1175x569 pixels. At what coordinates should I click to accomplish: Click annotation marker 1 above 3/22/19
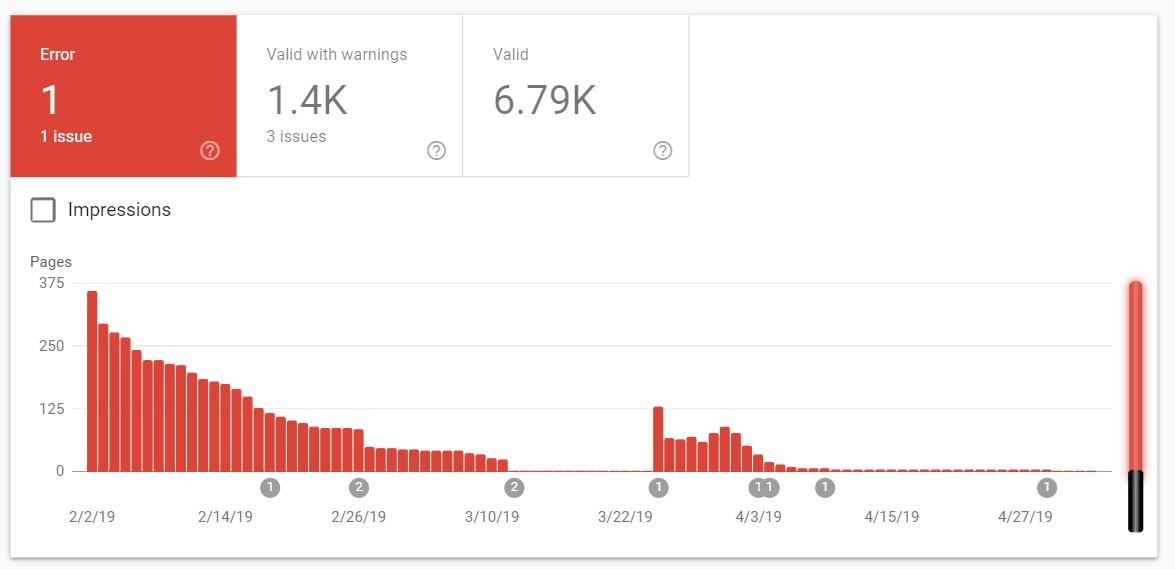[x=658, y=488]
